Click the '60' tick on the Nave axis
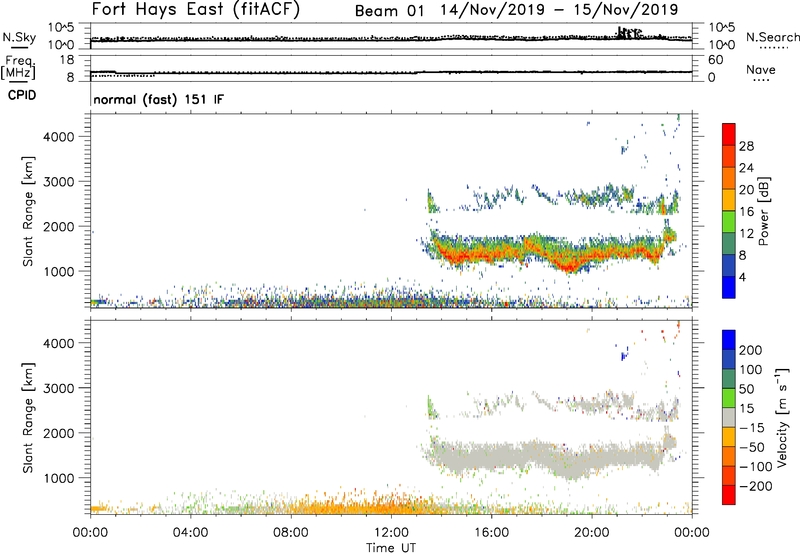Screen dimensions: 800x554 (715, 60)
